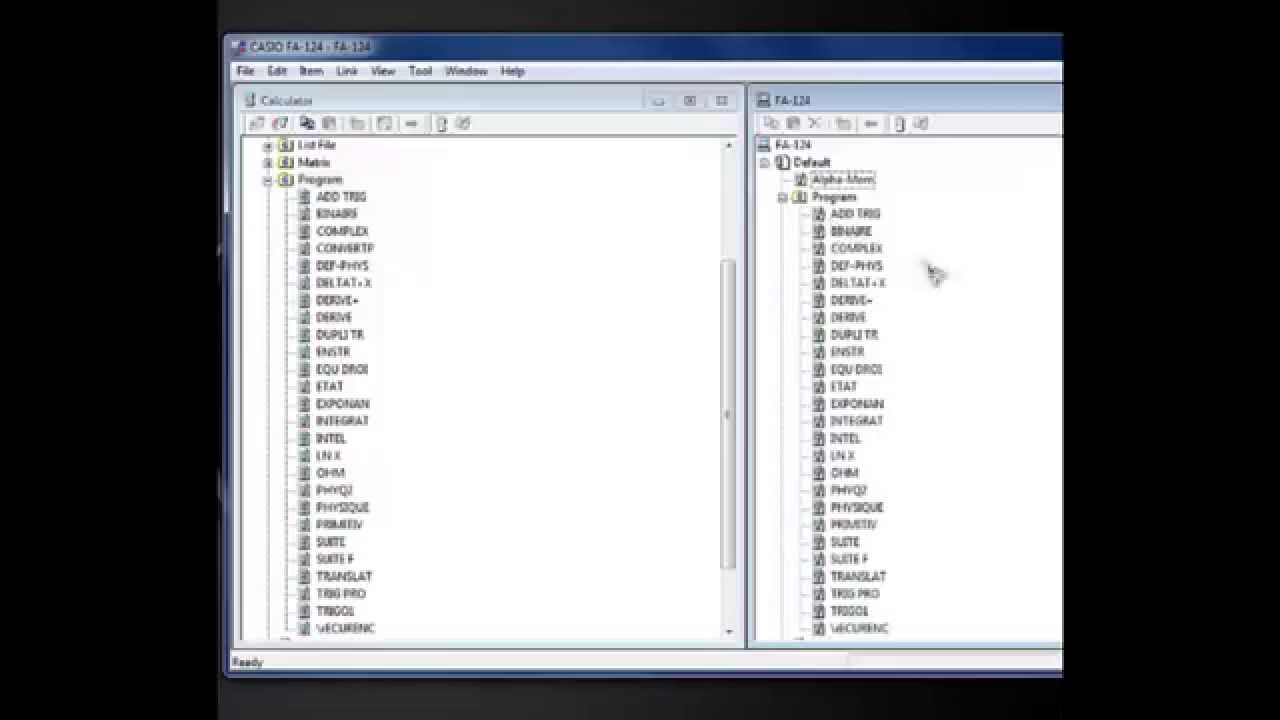
Task: Click the COMPLEX file icon in Calculator pane
Action: click(x=305, y=231)
